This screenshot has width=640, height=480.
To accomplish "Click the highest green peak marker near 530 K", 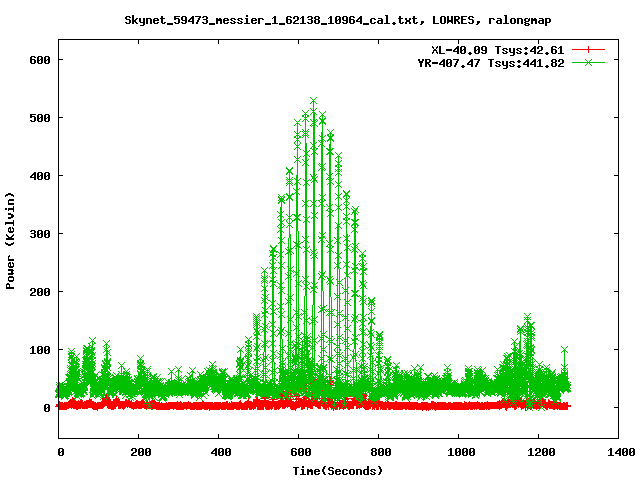I will pyautogui.click(x=313, y=100).
